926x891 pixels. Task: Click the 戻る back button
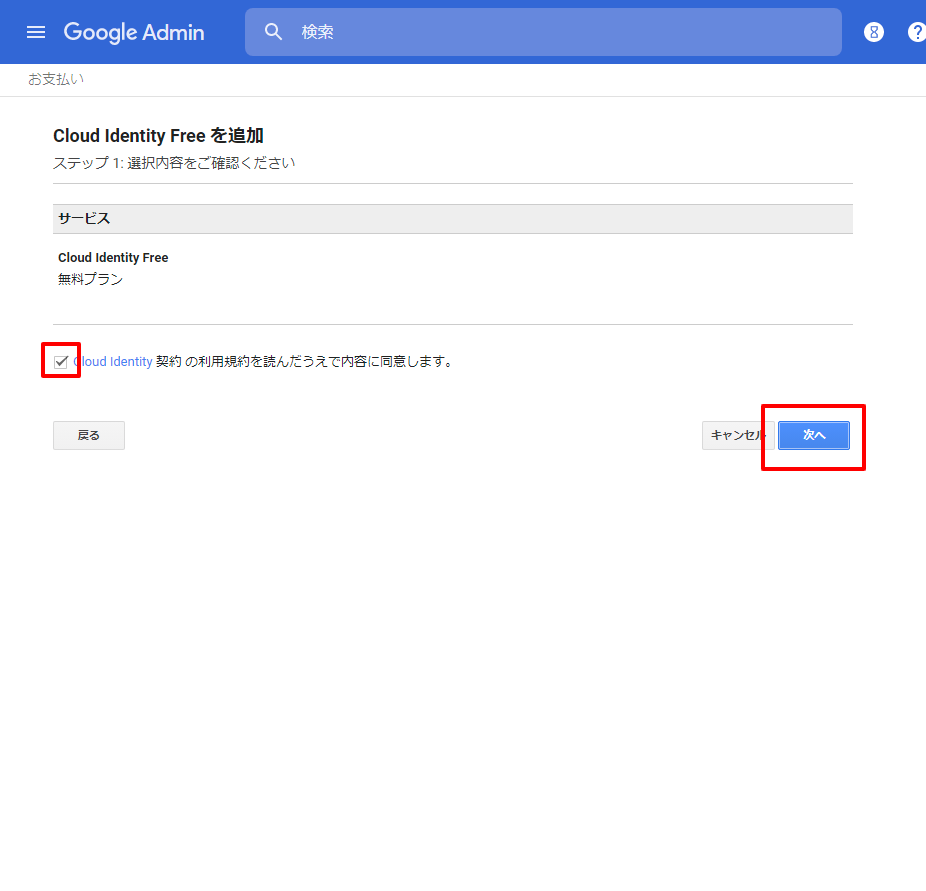click(89, 435)
